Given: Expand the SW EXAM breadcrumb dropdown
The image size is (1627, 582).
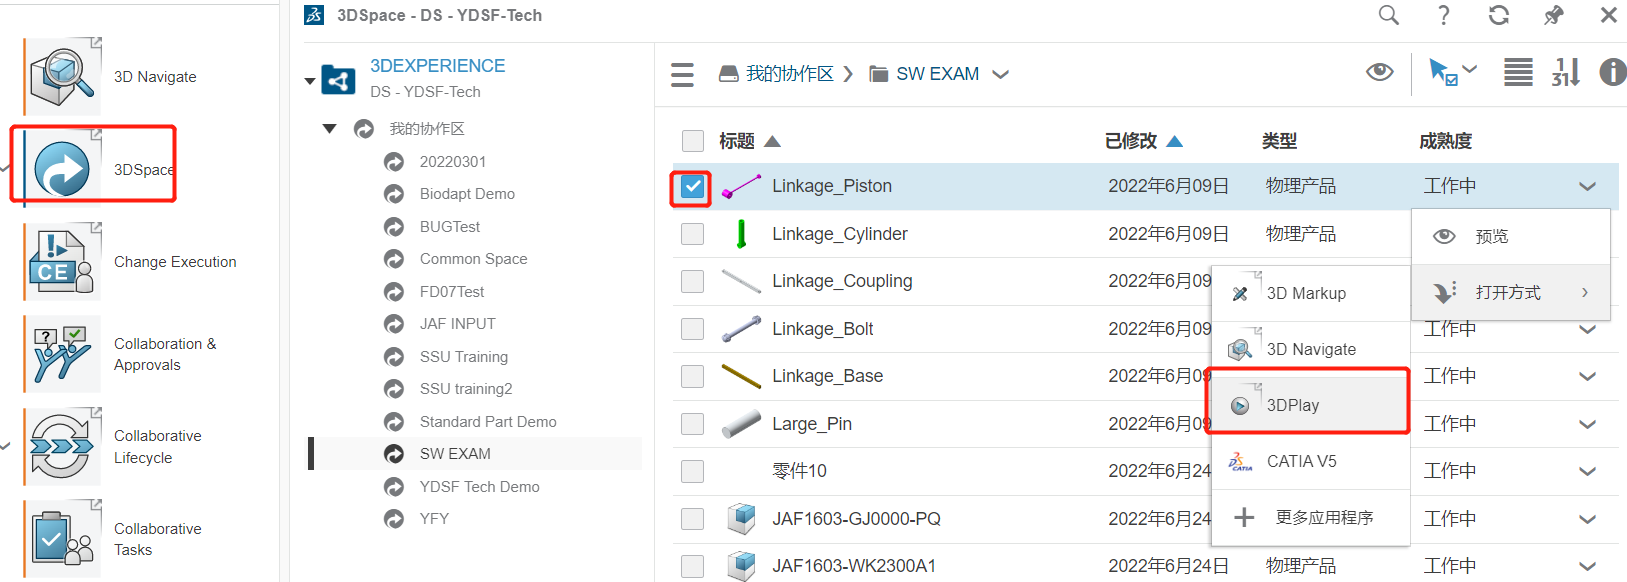Looking at the screenshot, I should click(1000, 74).
